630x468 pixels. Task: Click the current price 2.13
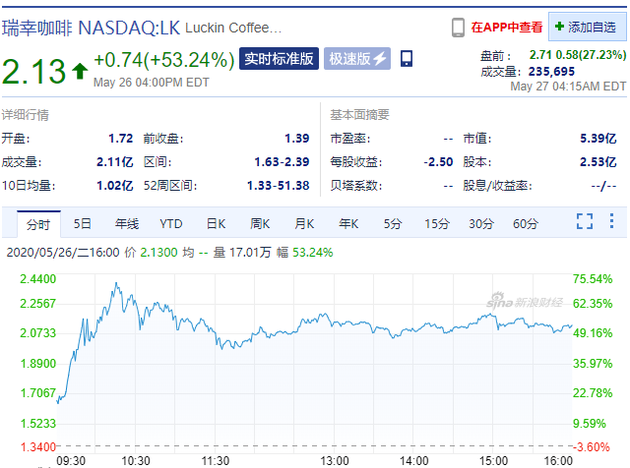click(x=34, y=72)
